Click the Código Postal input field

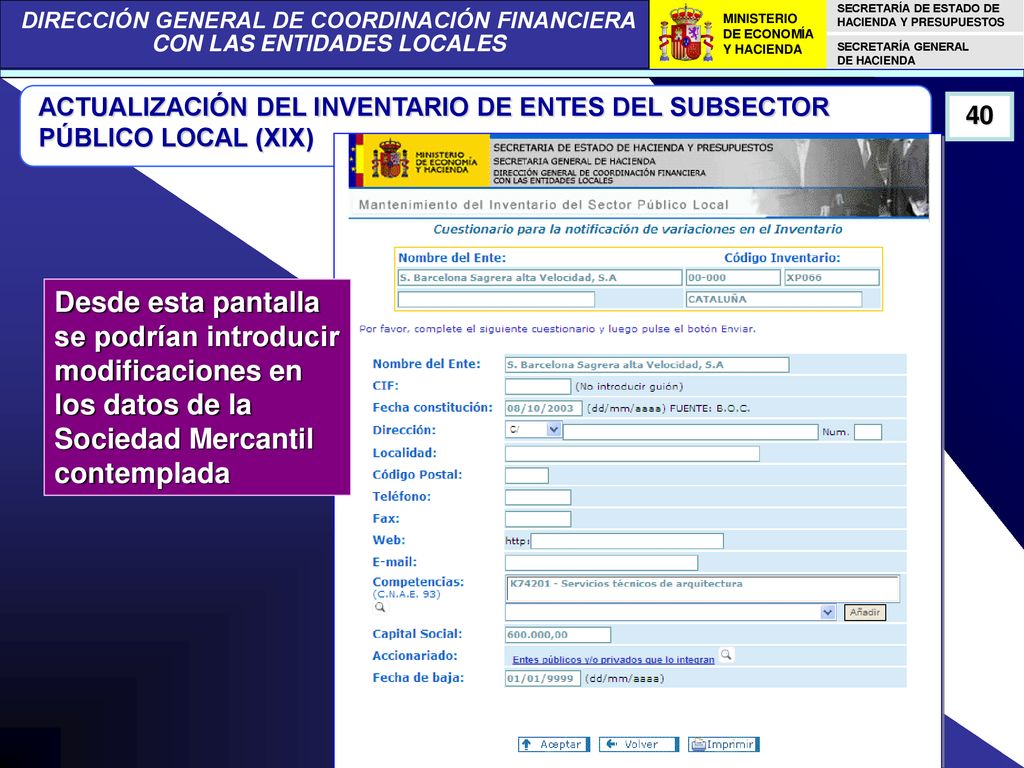(x=527, y=475)
